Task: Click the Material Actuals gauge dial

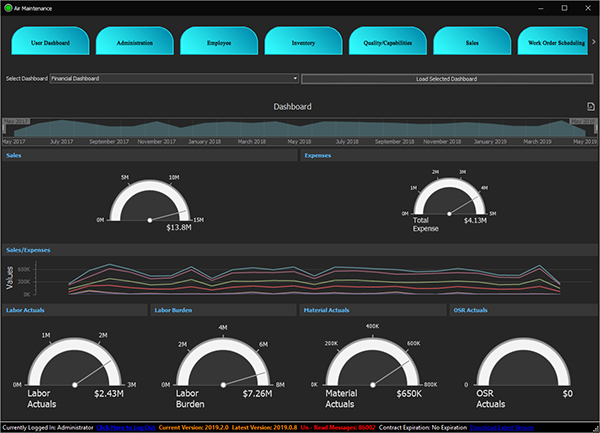Action: point(373,362)
